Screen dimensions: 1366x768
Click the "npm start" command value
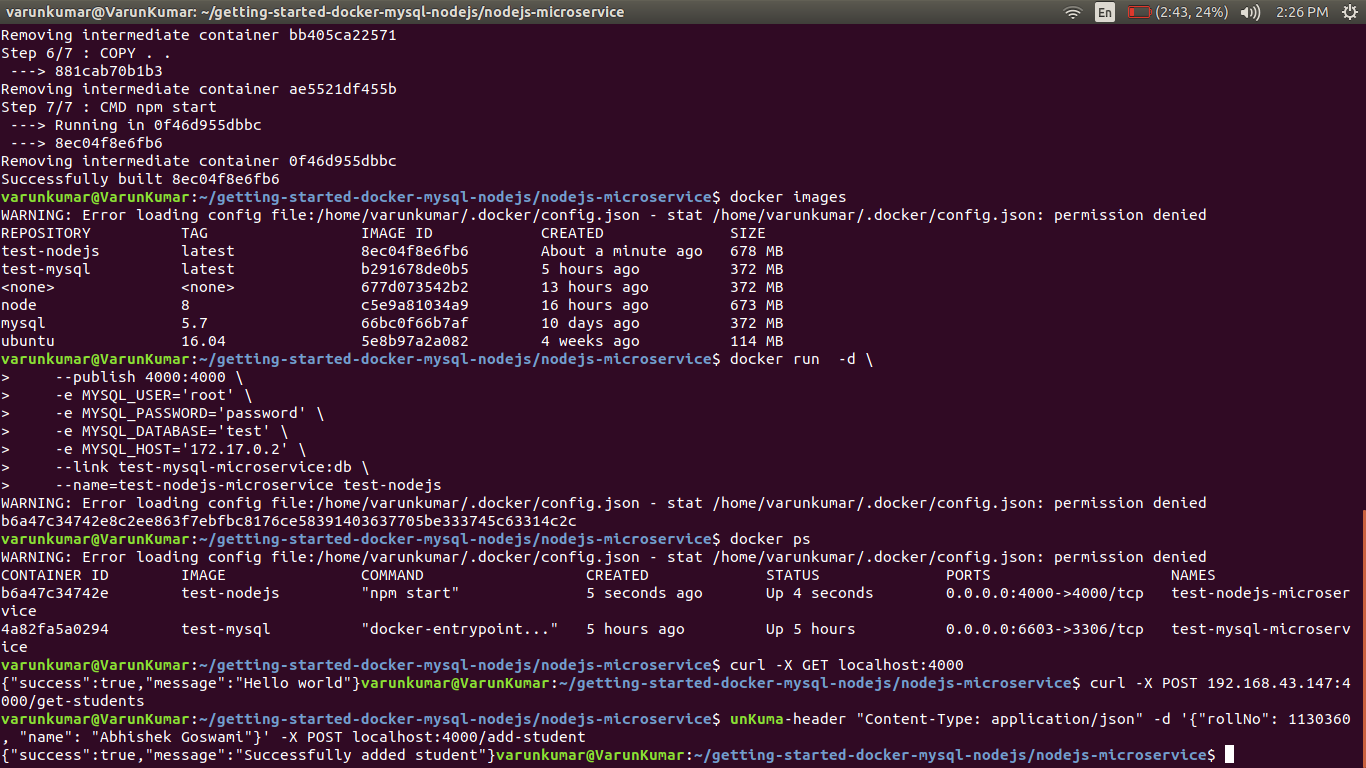click(x=410, y=593)
